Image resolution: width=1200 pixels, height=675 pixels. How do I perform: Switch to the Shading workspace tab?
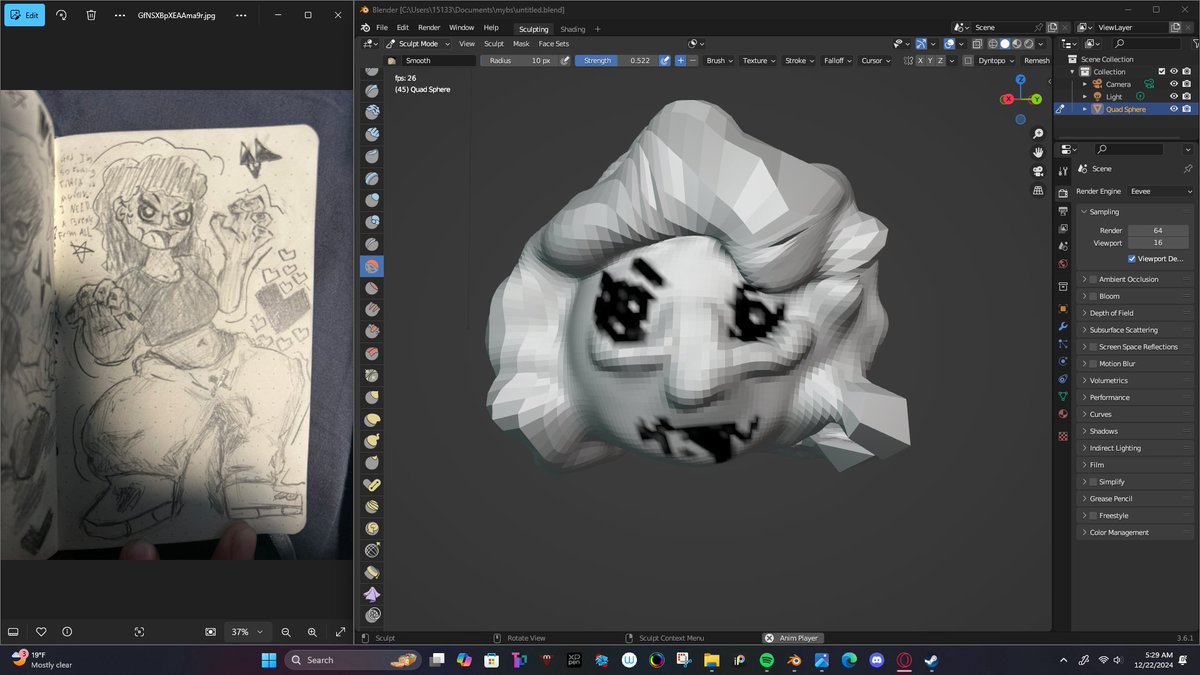coord(572,28)
